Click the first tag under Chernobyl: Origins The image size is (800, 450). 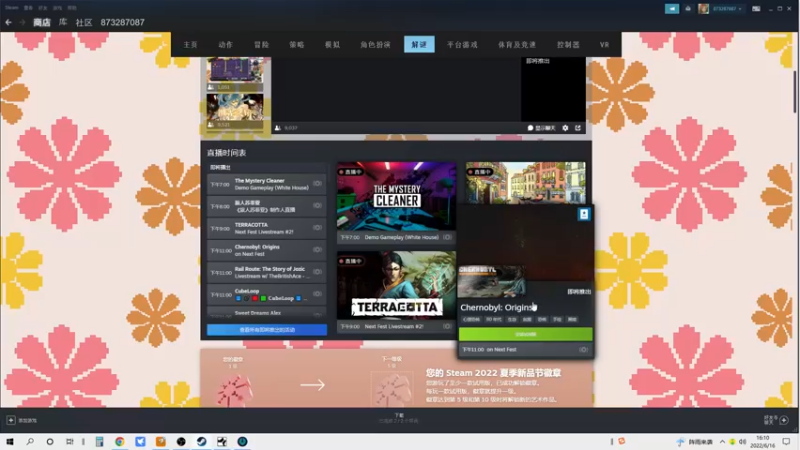[471, 319]
